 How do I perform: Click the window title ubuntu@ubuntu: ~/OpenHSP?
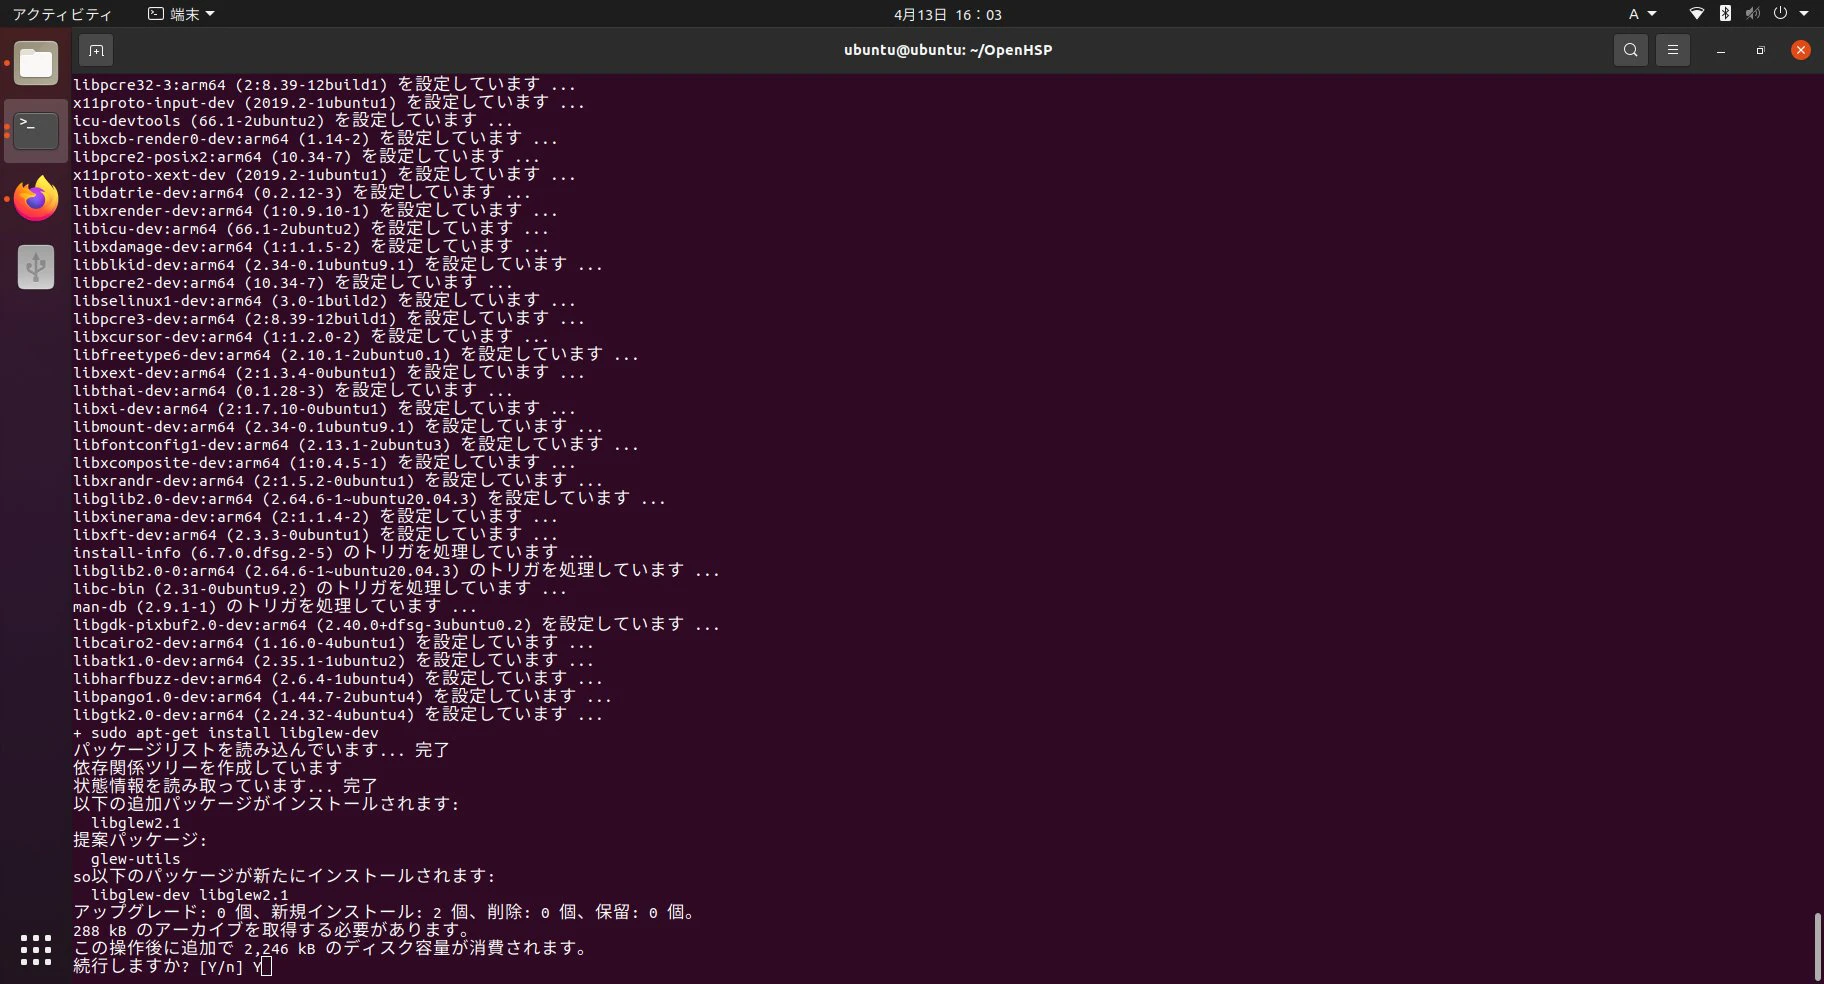[x=948, y=50]
